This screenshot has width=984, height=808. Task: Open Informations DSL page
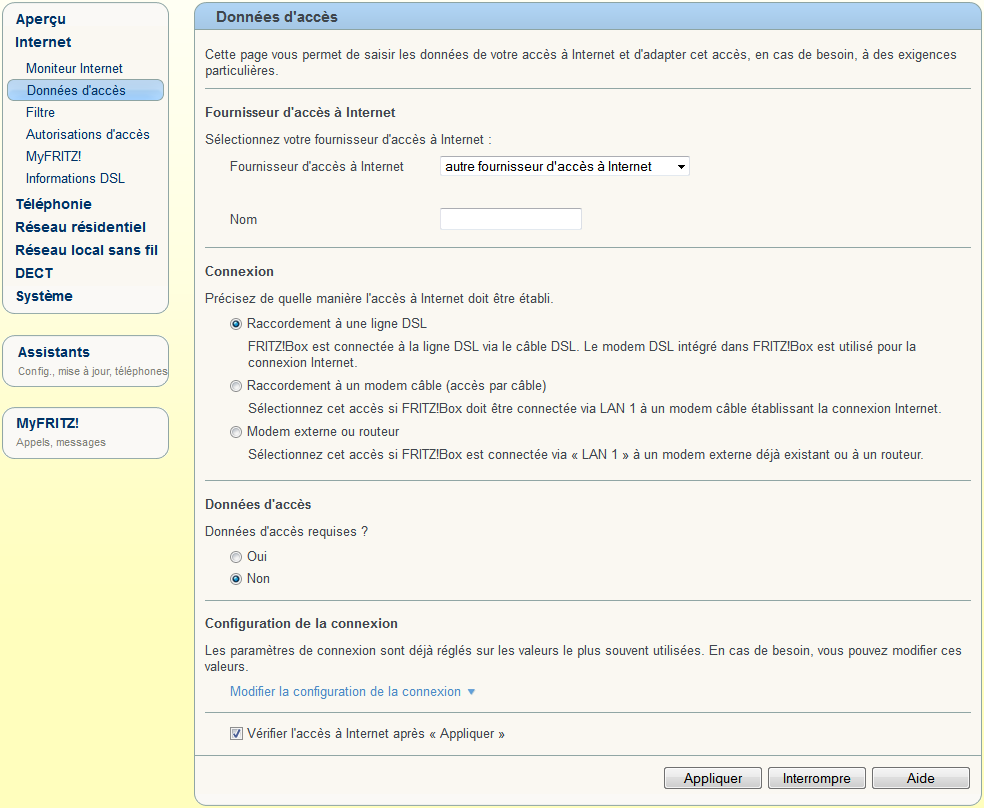click(75, 178)
